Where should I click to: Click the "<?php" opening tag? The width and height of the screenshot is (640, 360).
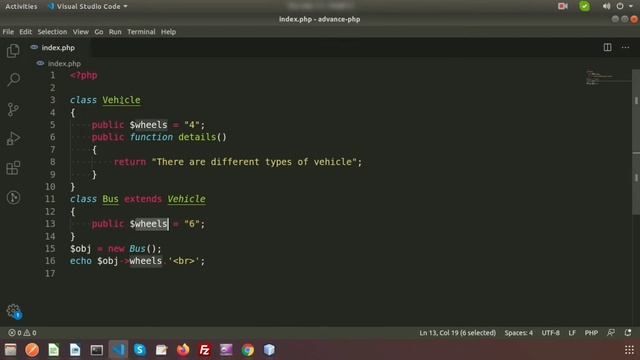point(84,76)
